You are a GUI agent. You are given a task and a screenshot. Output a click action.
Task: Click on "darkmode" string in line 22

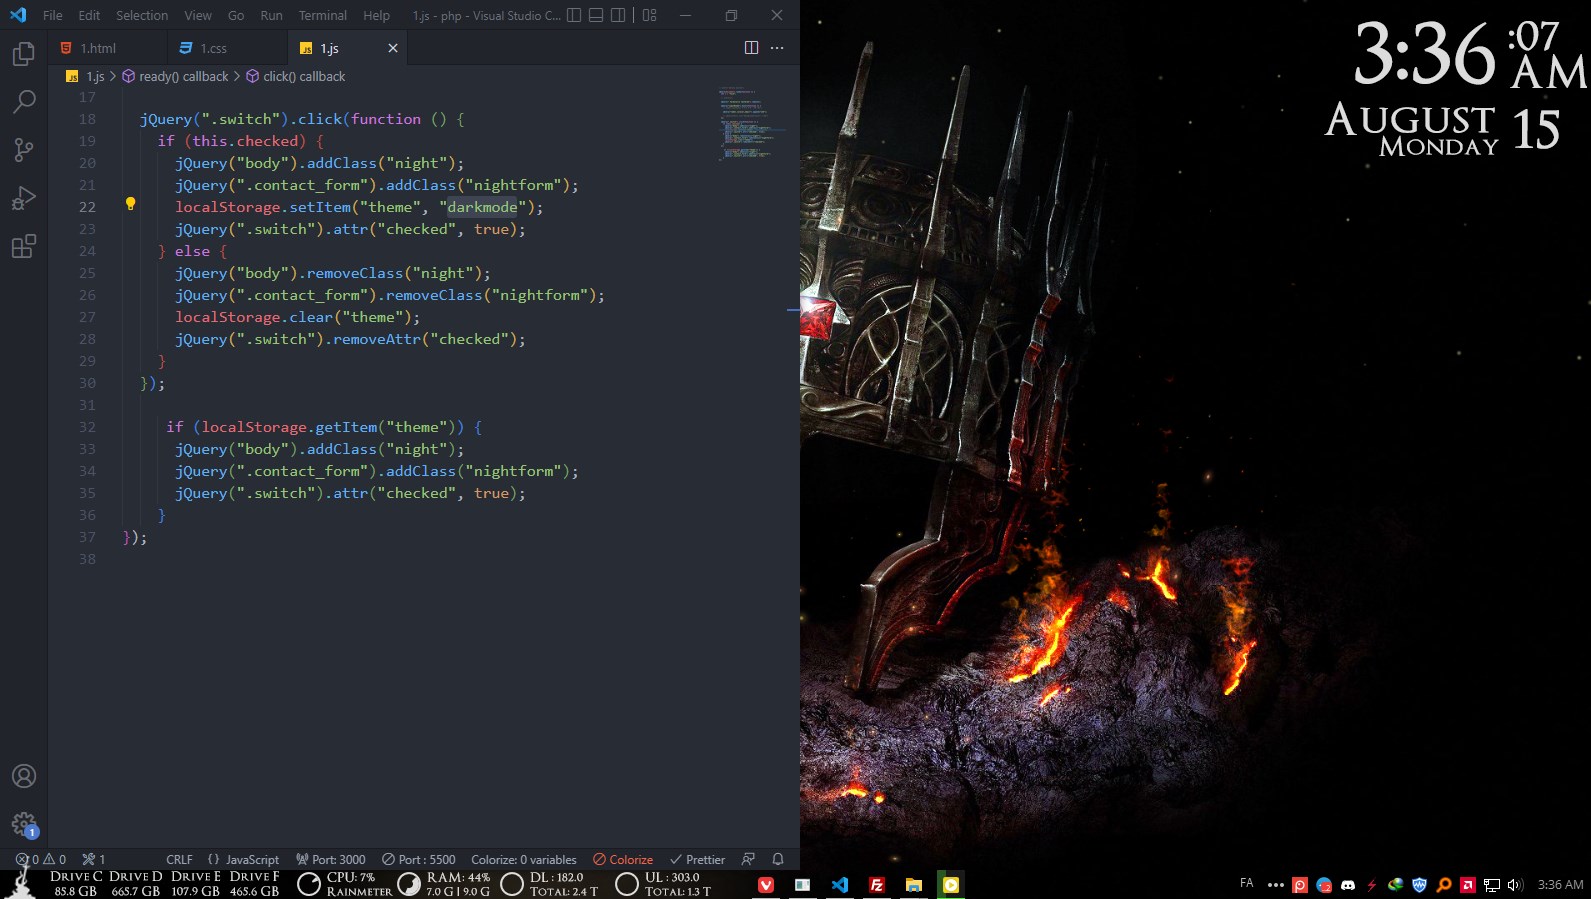click(x=482, y=207)
